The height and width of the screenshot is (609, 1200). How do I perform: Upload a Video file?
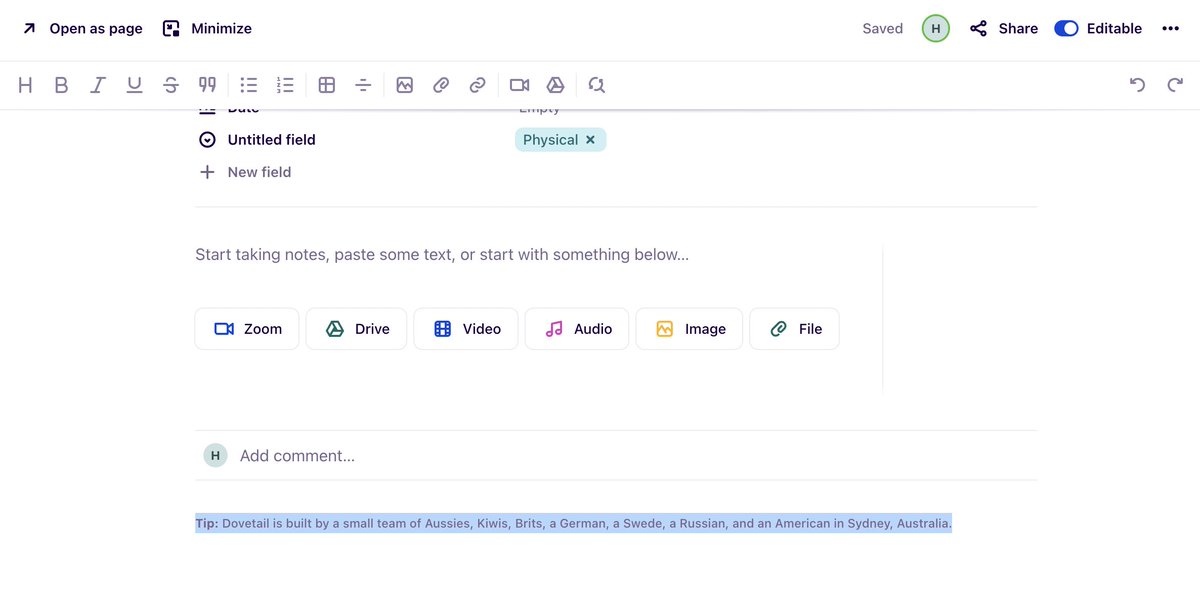(x=466, y=329)
